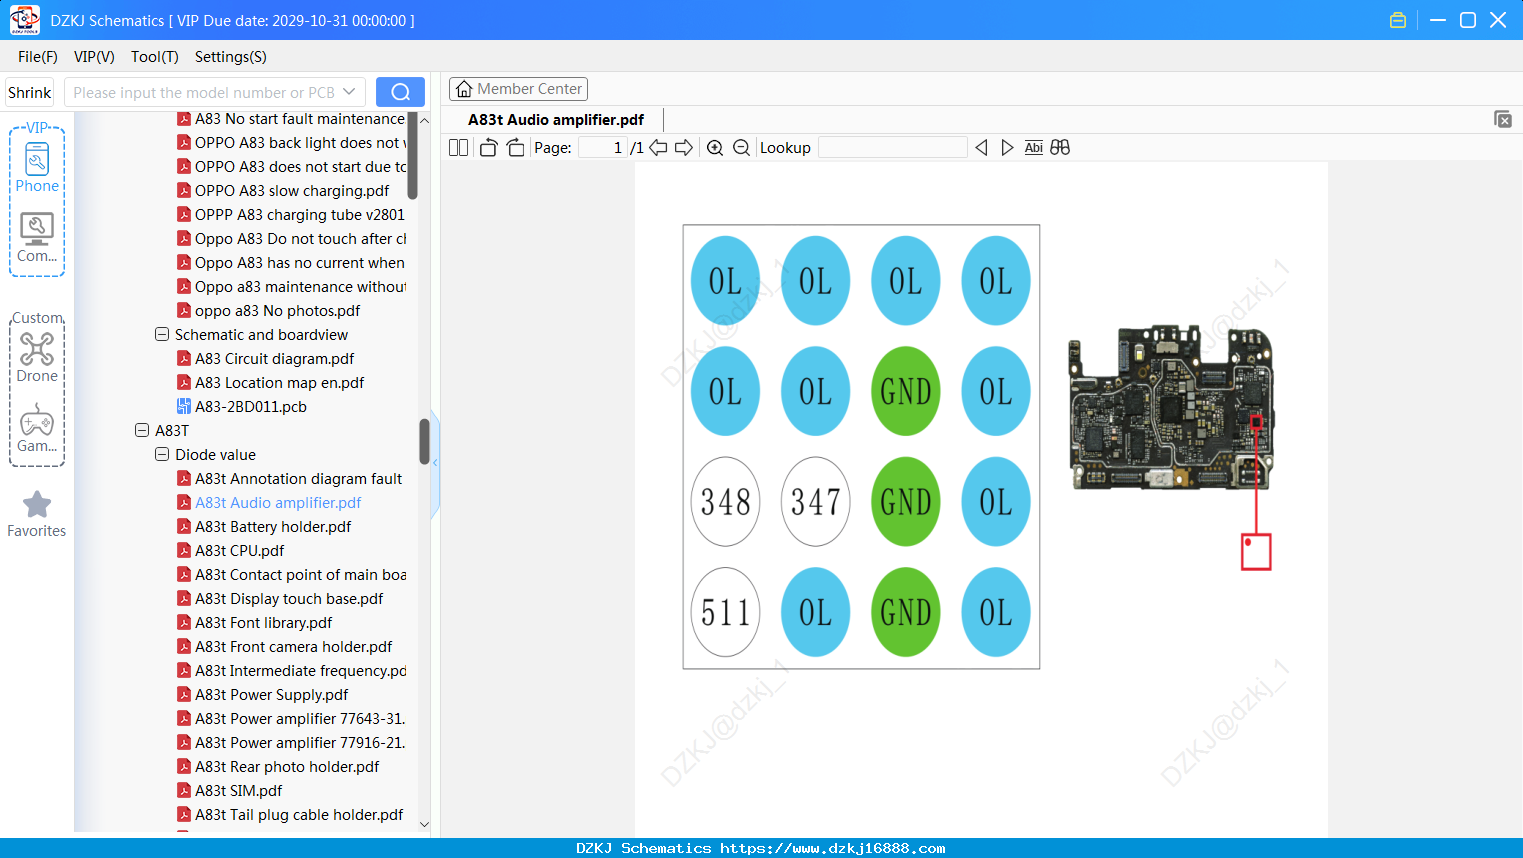Zoom out of the PDF
This screenshot has height=858, width=1523.
(741, 148)
